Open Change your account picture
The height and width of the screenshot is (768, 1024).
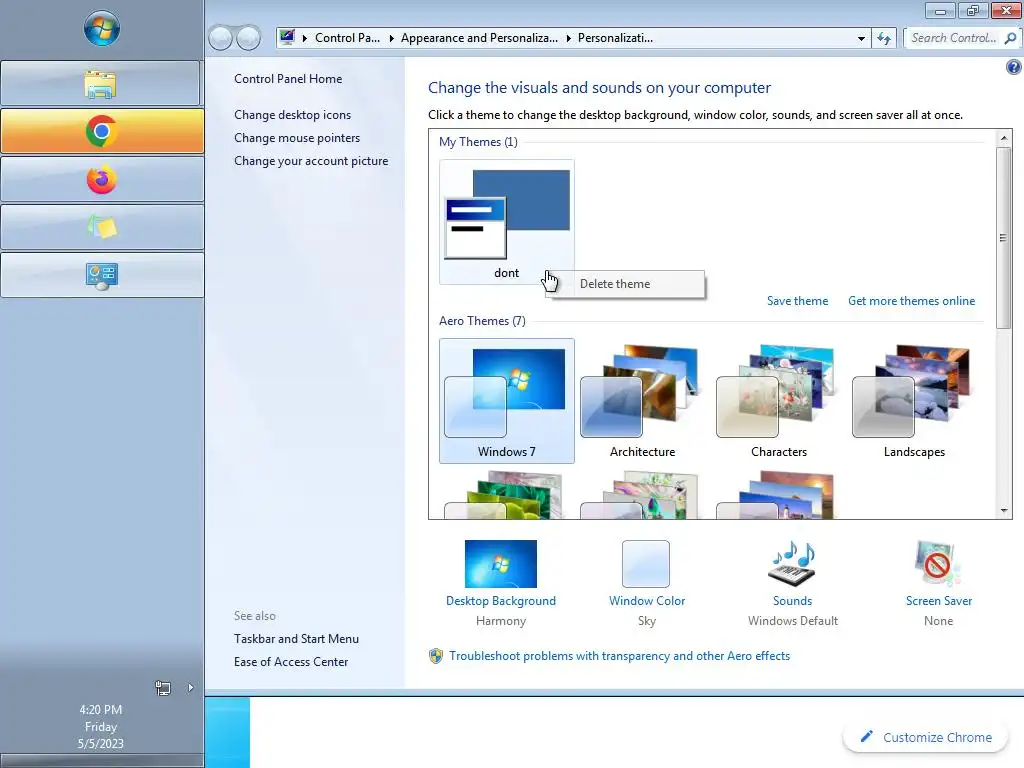tap(311, 161)
